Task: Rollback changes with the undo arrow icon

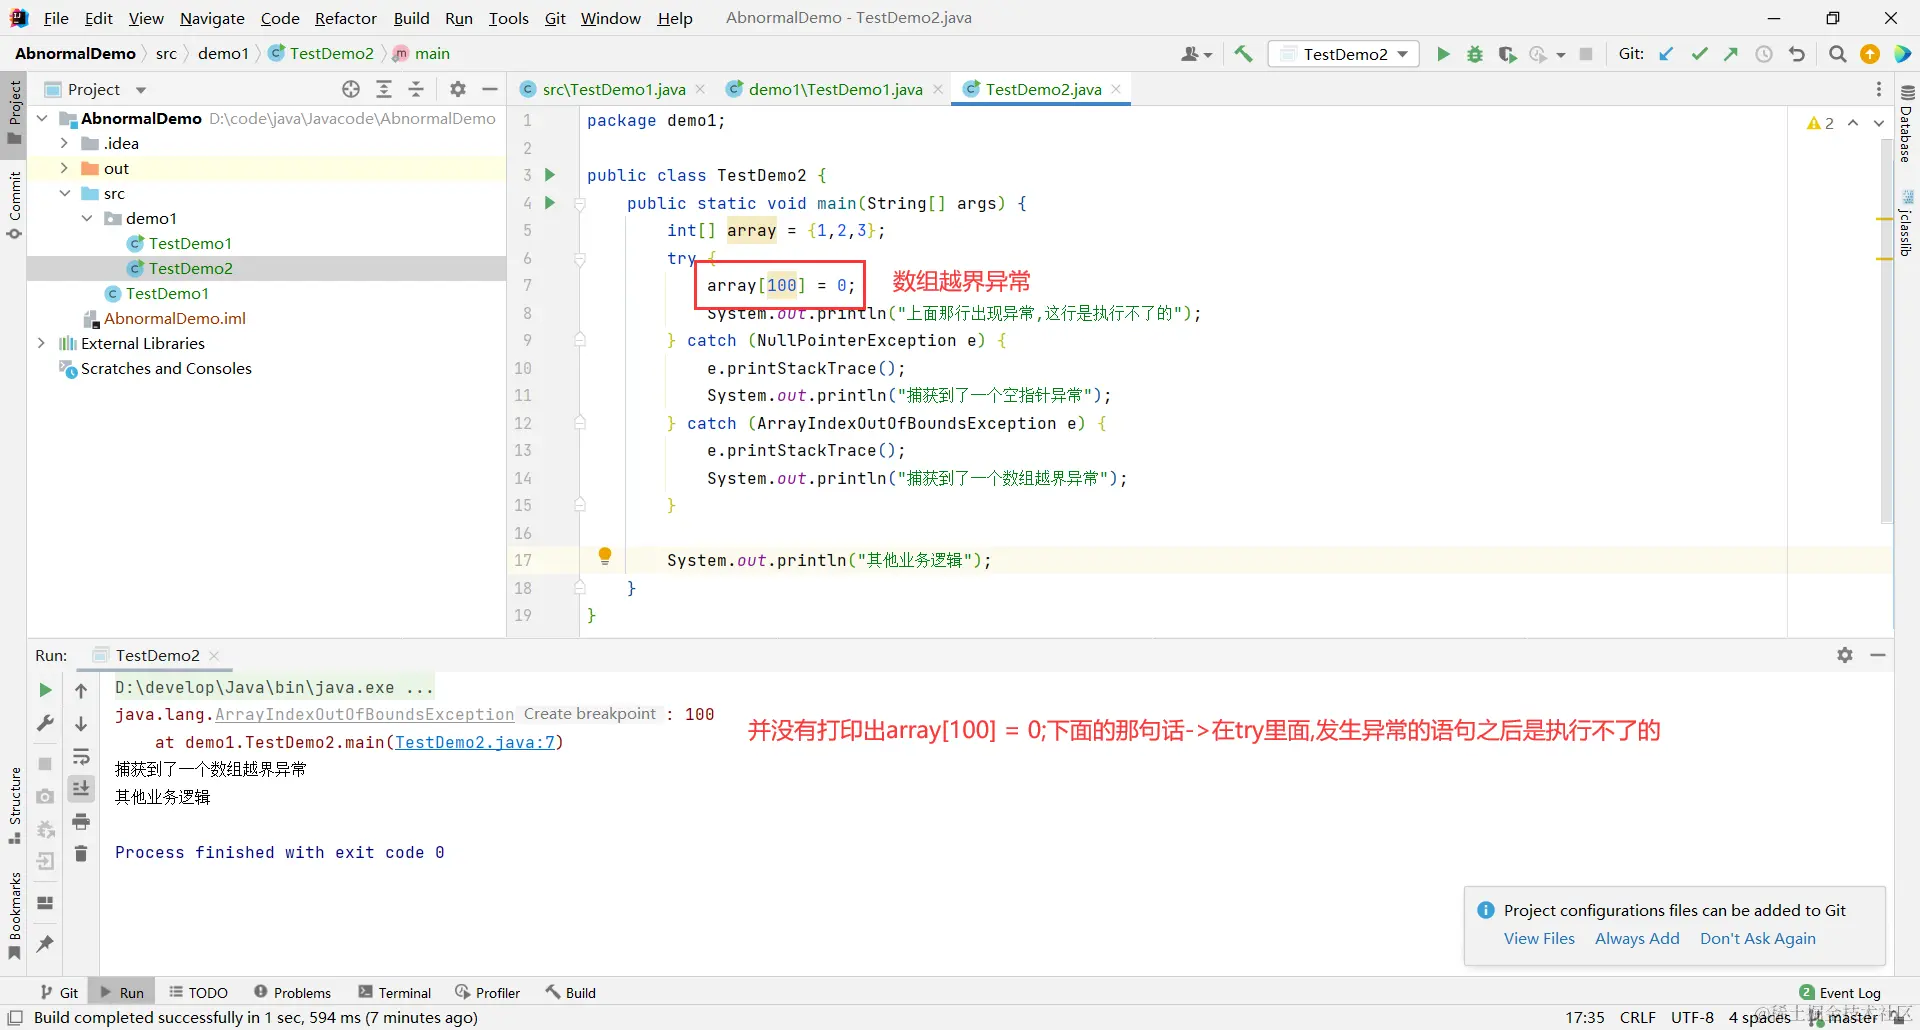Action: [1797, 54]
